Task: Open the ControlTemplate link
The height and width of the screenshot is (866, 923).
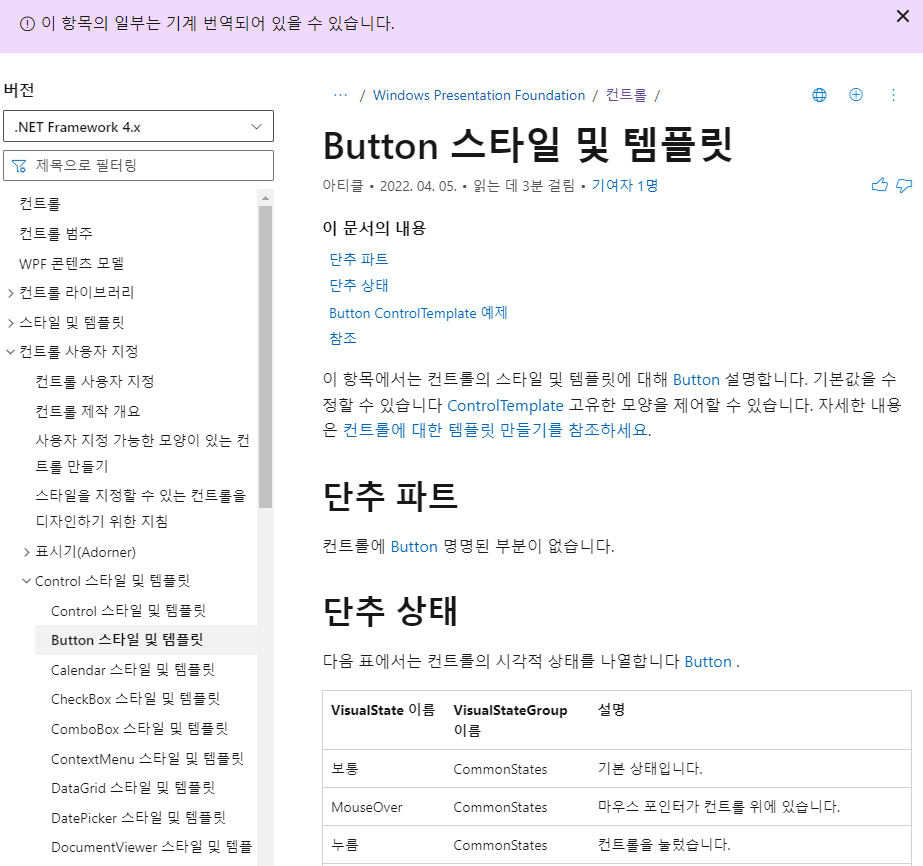Action: [x=505, y=405]
